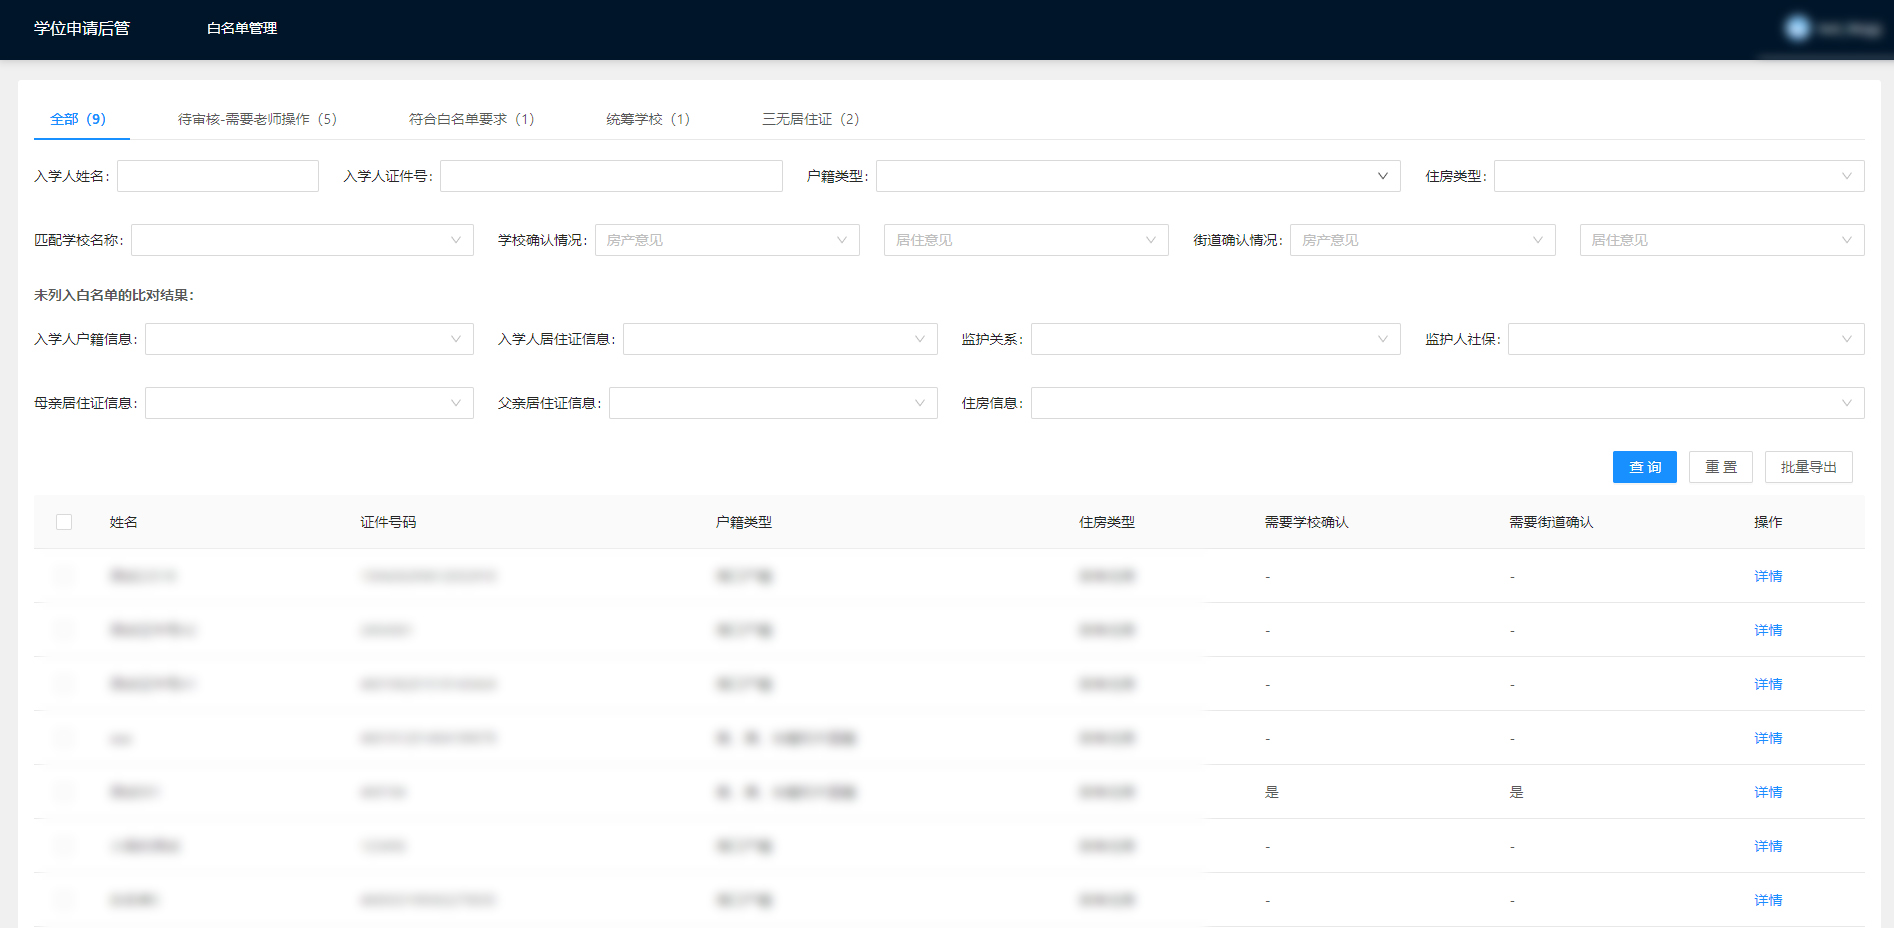
Task: Open 白名单管理 menu item
Action: pos(242,29)
